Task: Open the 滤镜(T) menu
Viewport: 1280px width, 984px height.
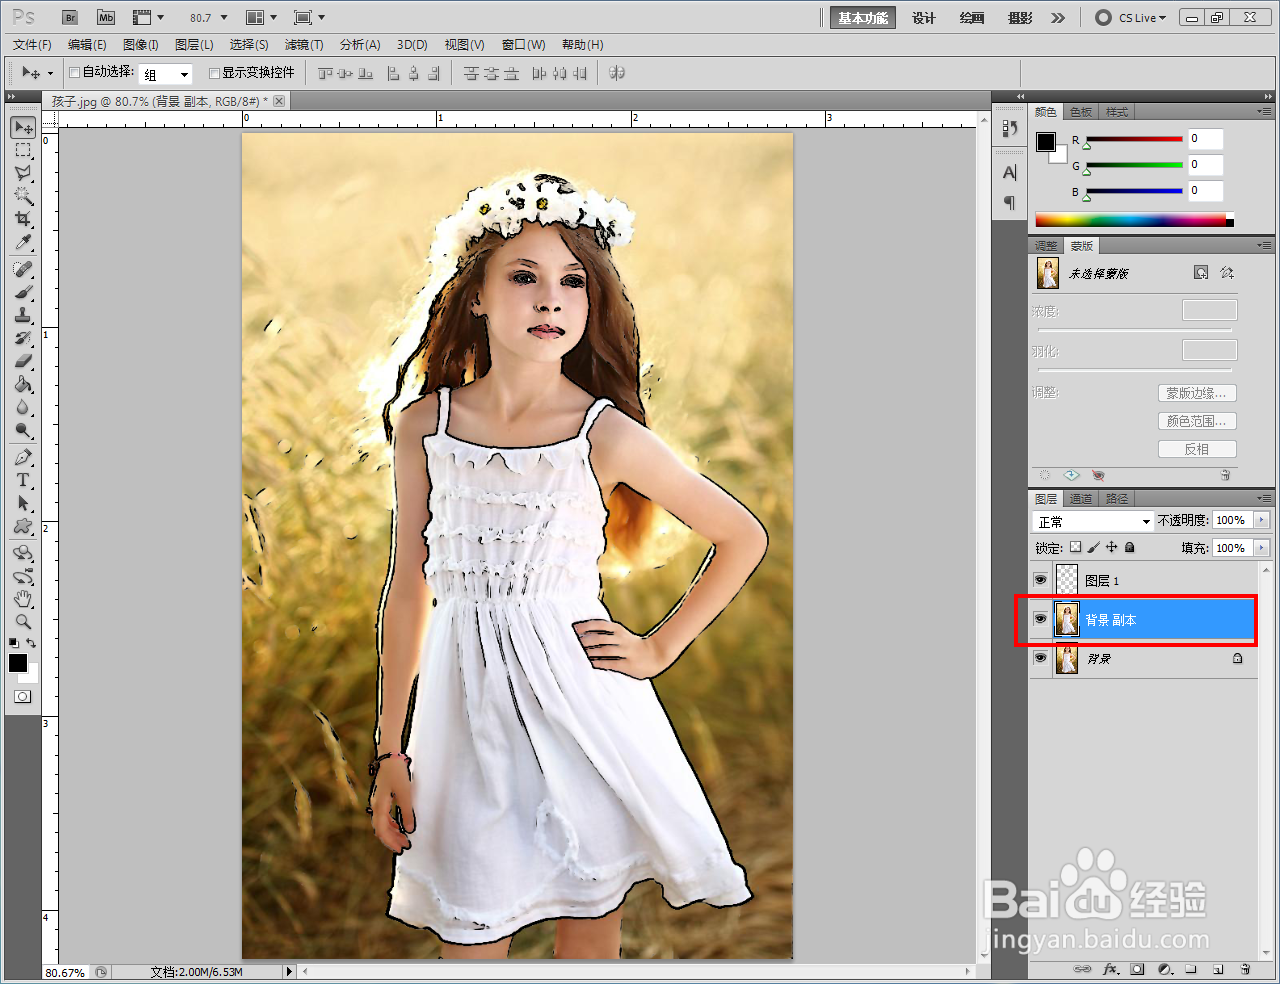Action: 304,45
